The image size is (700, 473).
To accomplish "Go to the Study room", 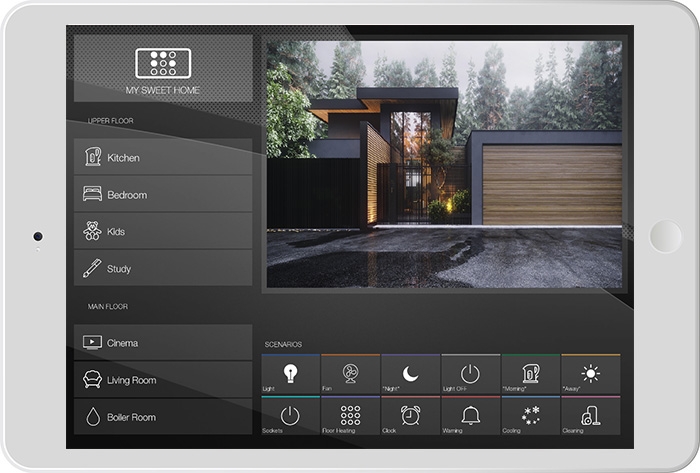I will pos(163,268).
